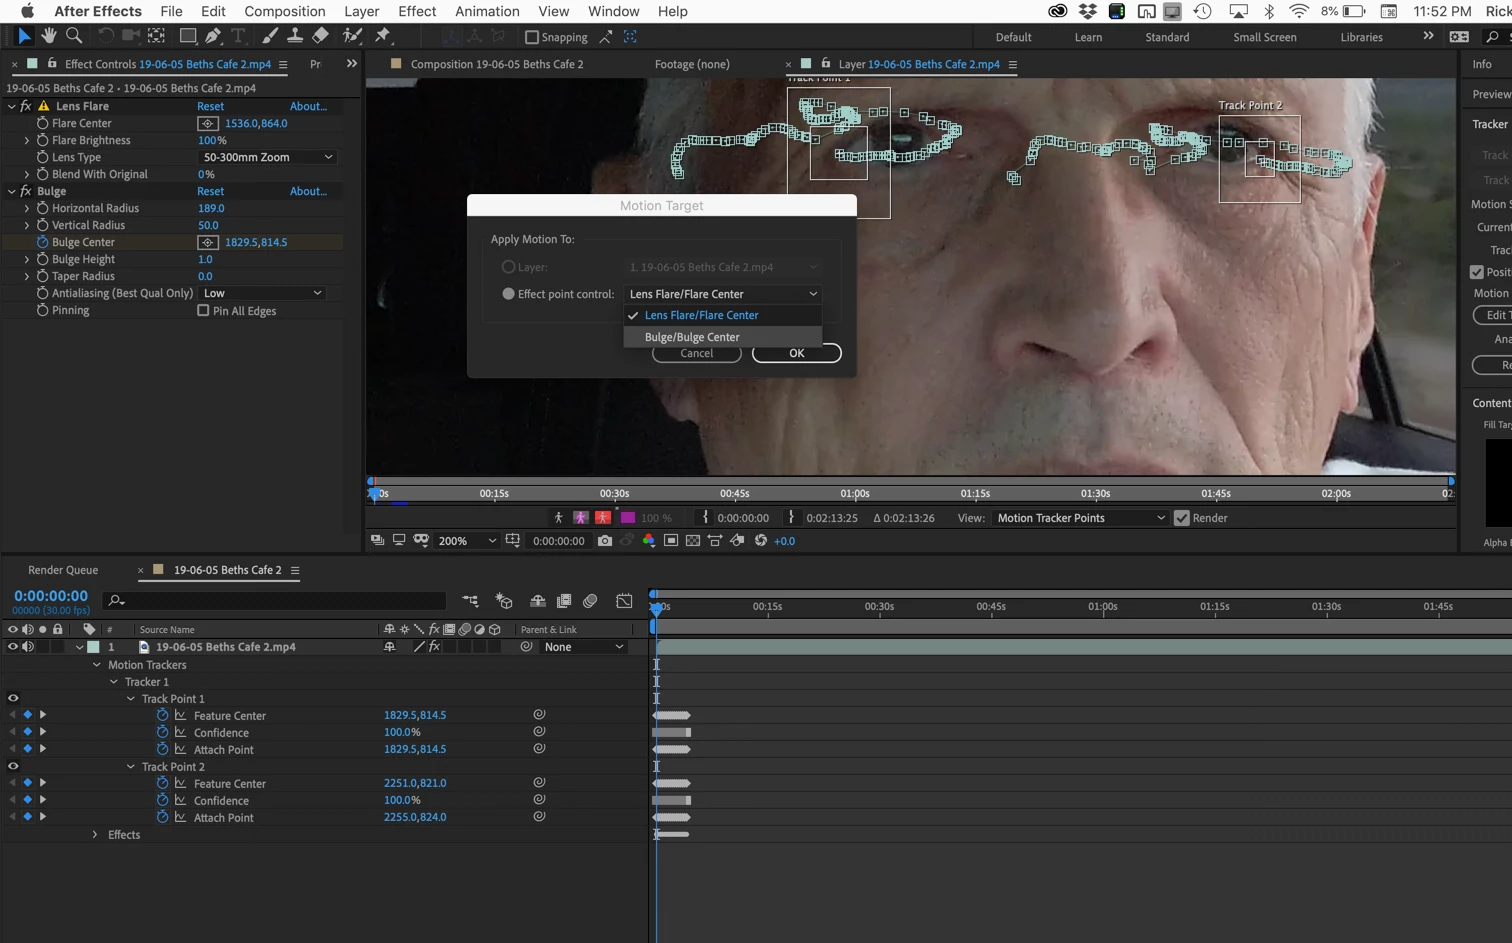Toggle Bulge Center stopwatch
Image resolution: width=1512 pixels, height=943 pixels.
42,242
